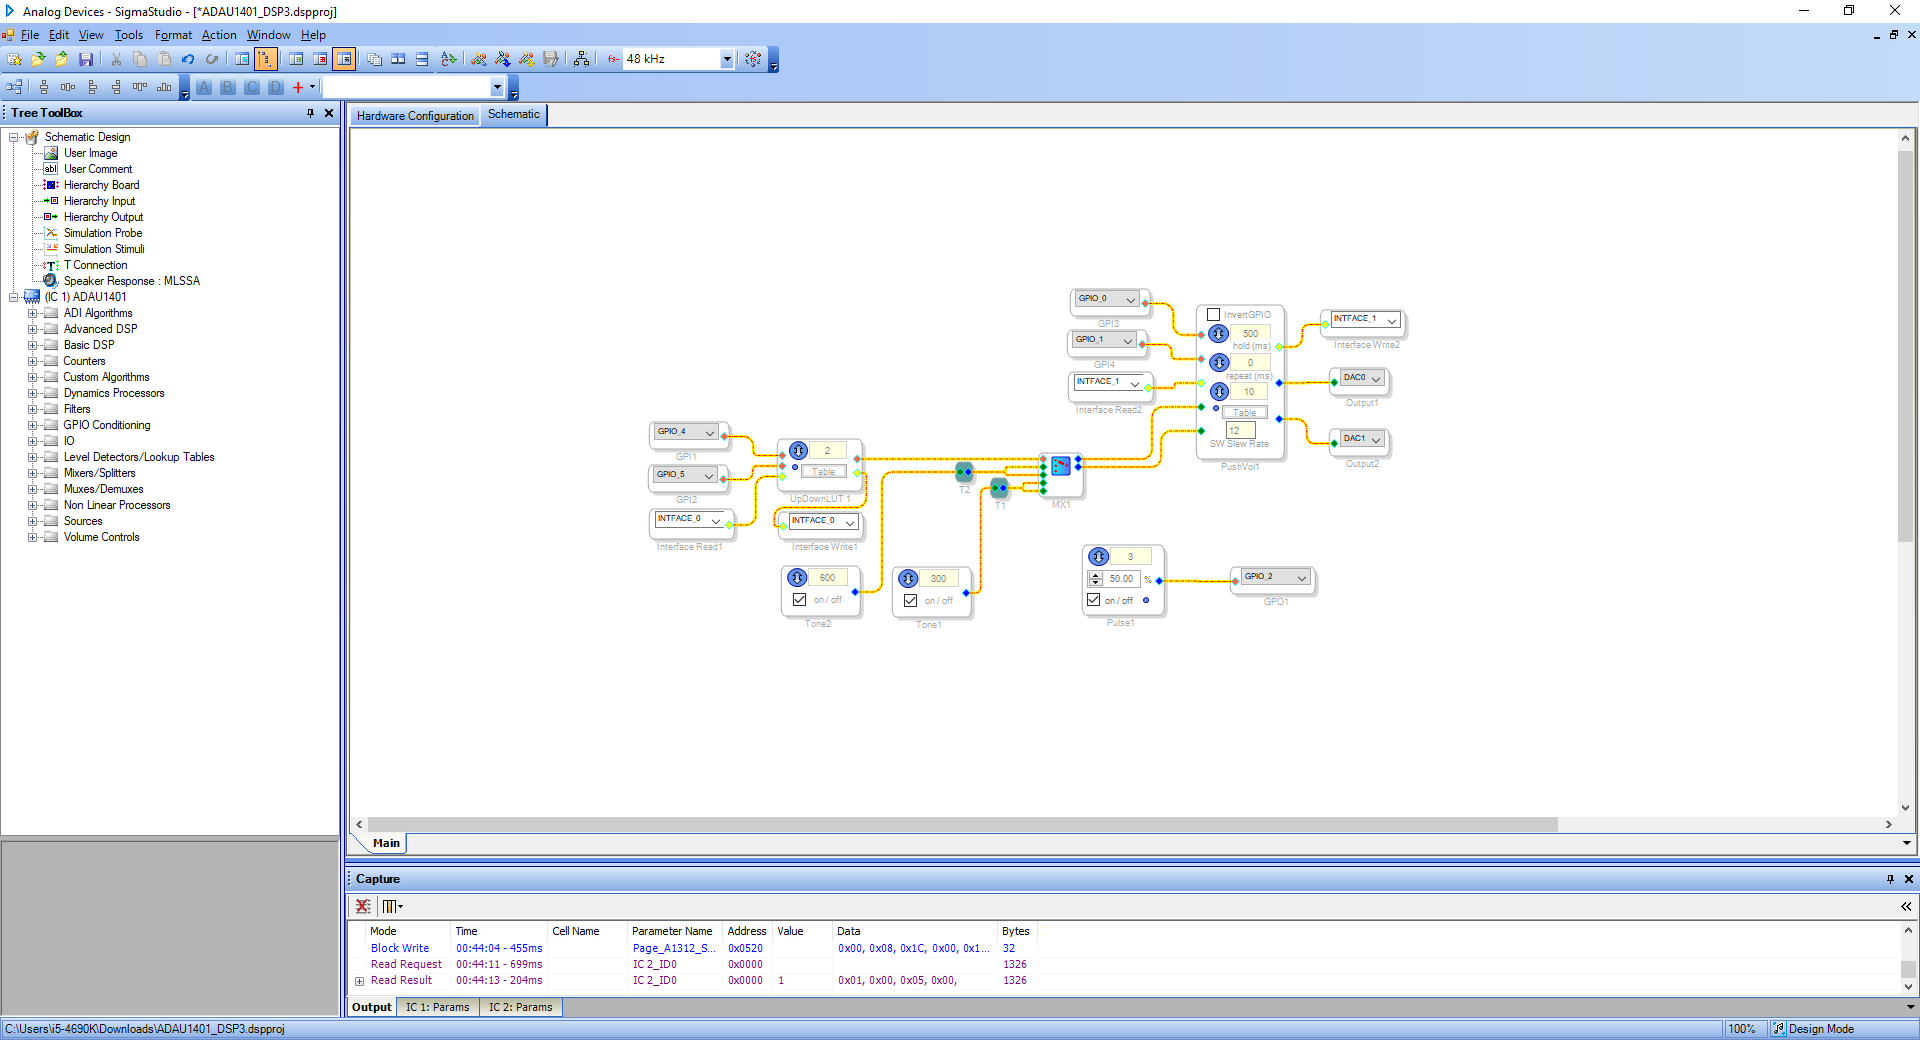
Task: Click the schematic horizontal scrollbar
Action: point(962,825)
